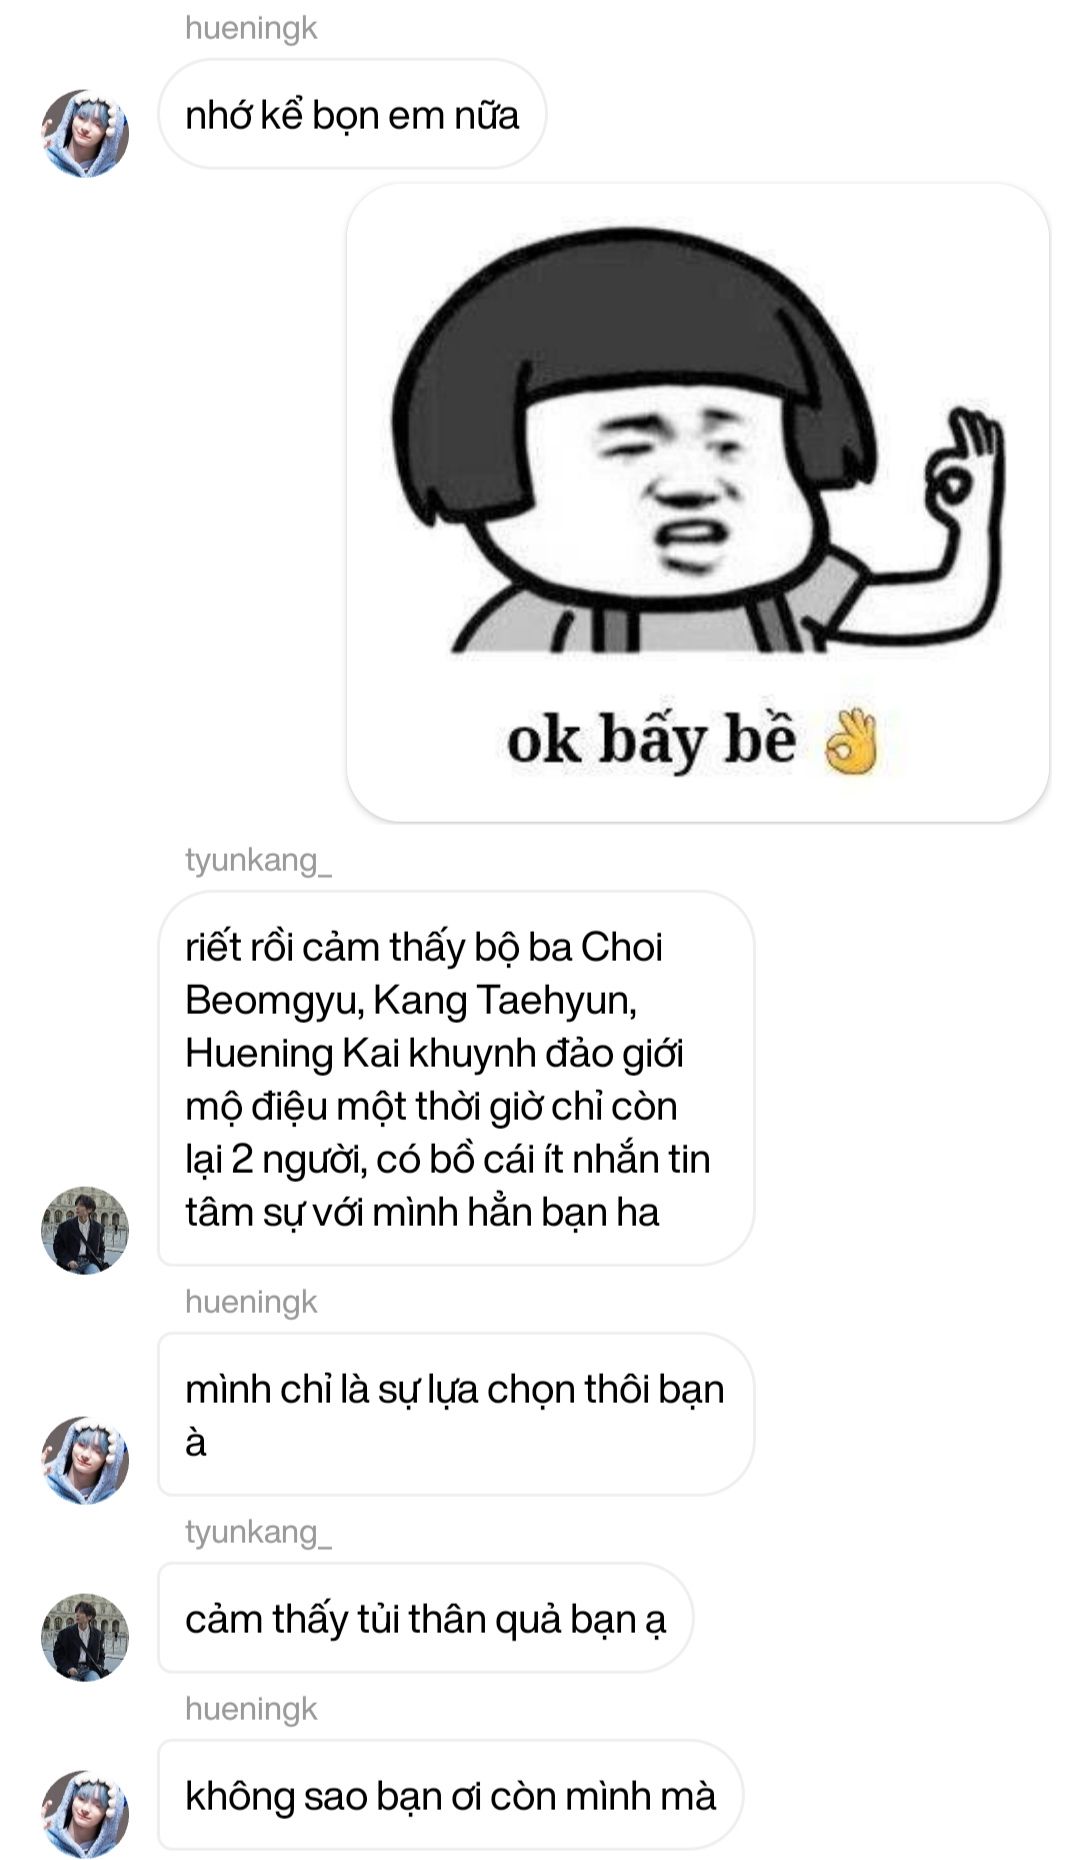The image size is (1080, 1860).
Task: Open the 'ok bấy bề' meme image
Action: [x=698, y=503]
